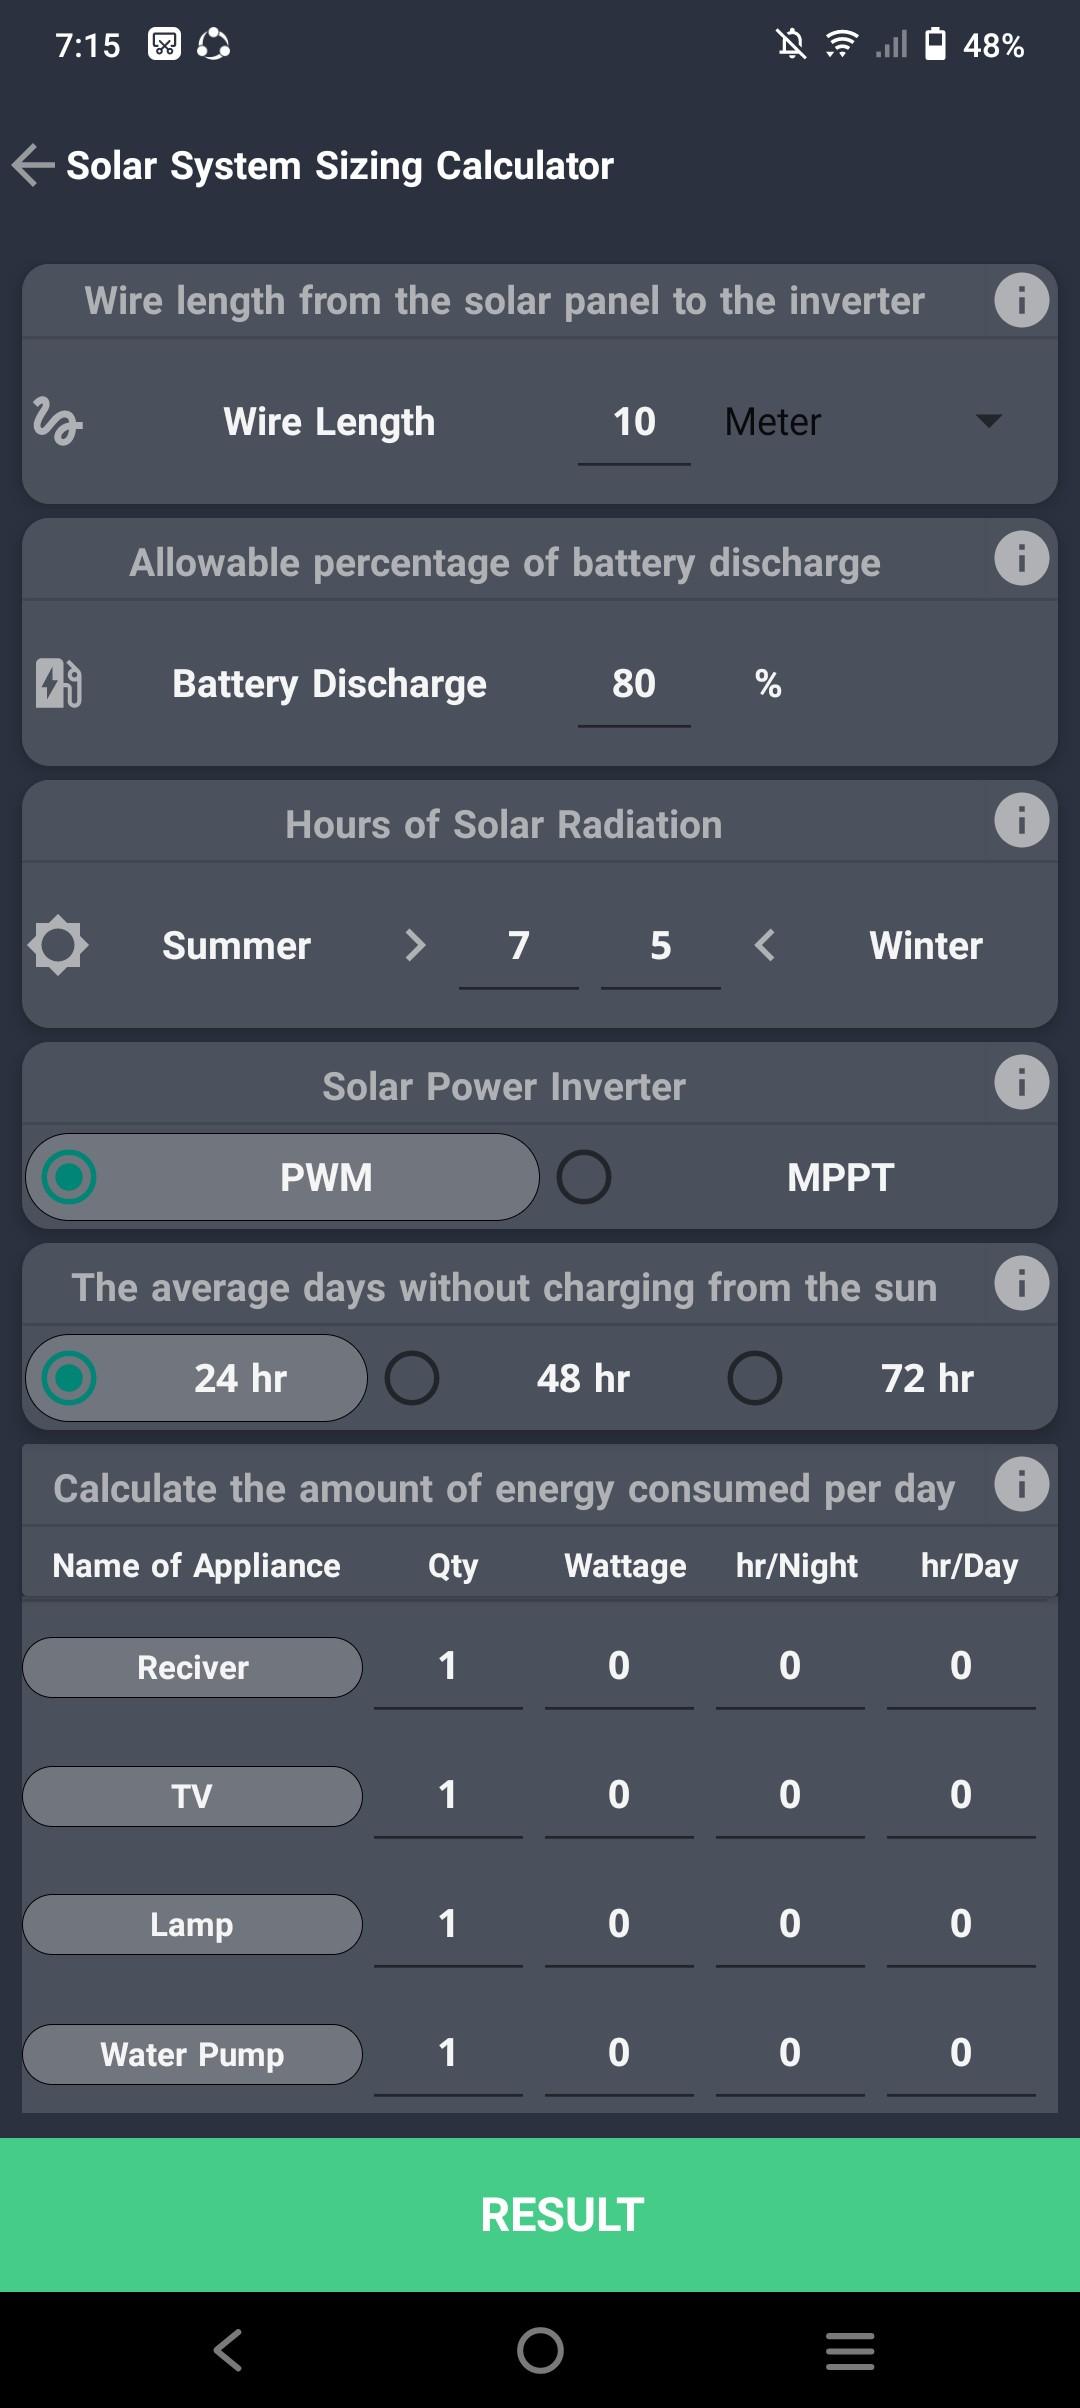1080x2408 pixels.
Task: Open info for wire length section
Action: pos(1021,300)
